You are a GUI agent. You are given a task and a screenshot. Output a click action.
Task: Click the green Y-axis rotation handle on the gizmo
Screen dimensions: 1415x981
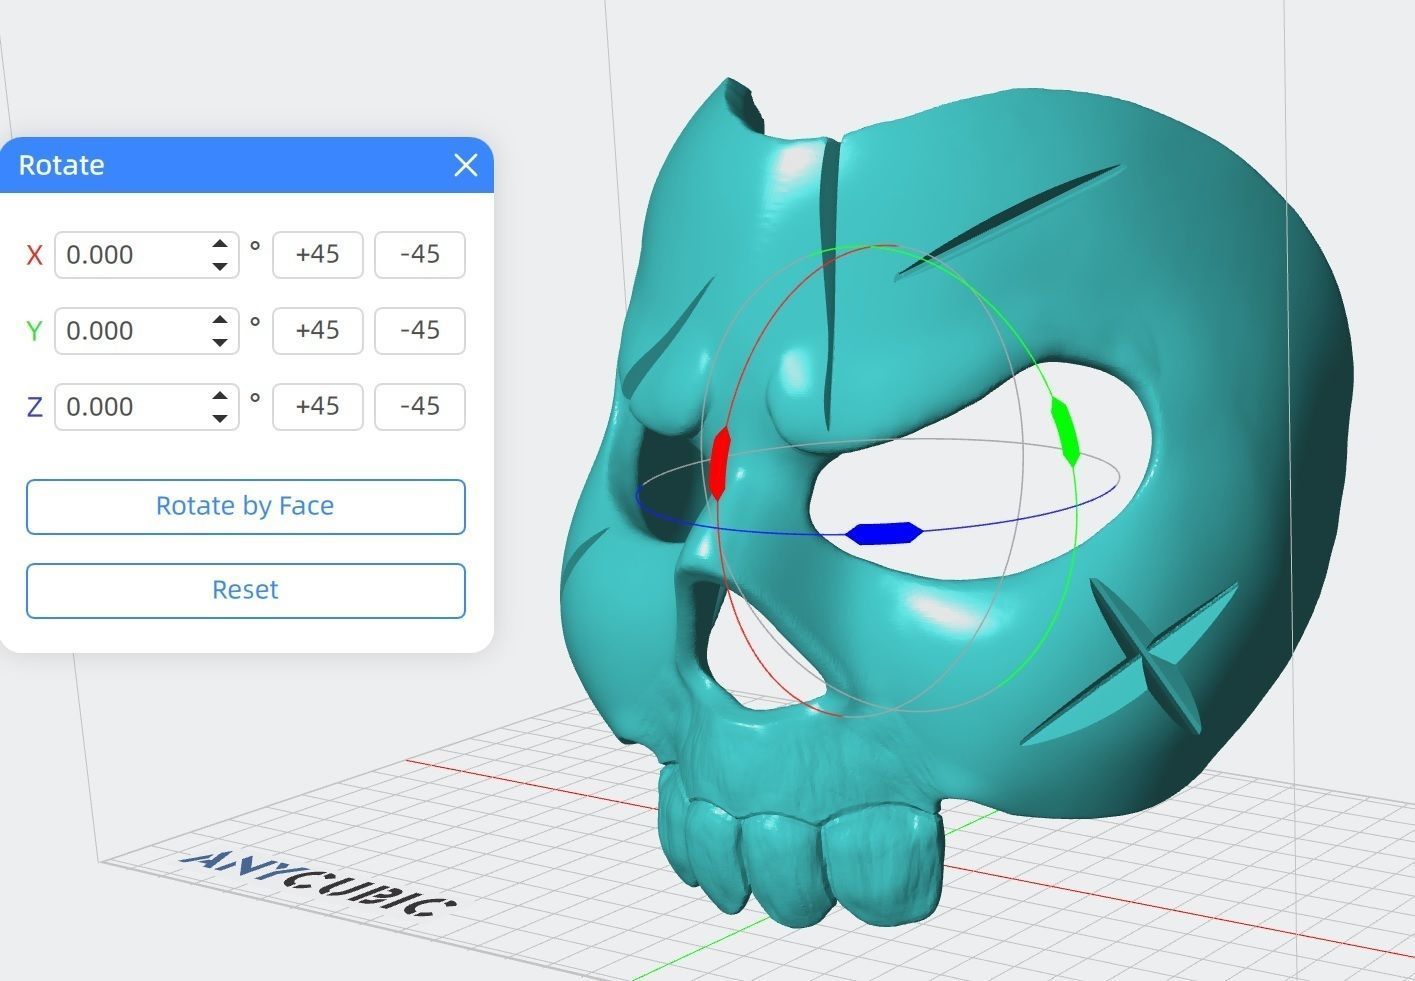pos(1064,430)
